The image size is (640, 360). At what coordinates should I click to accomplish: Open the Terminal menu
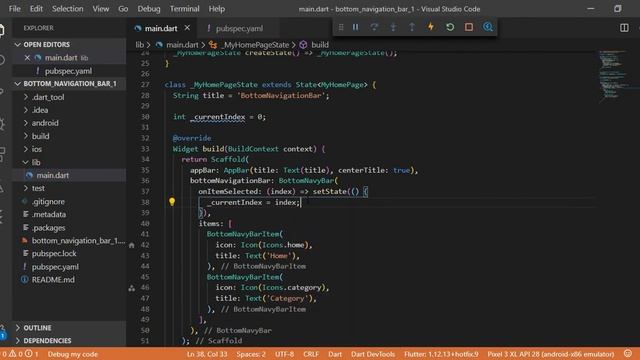pos(184,9)
